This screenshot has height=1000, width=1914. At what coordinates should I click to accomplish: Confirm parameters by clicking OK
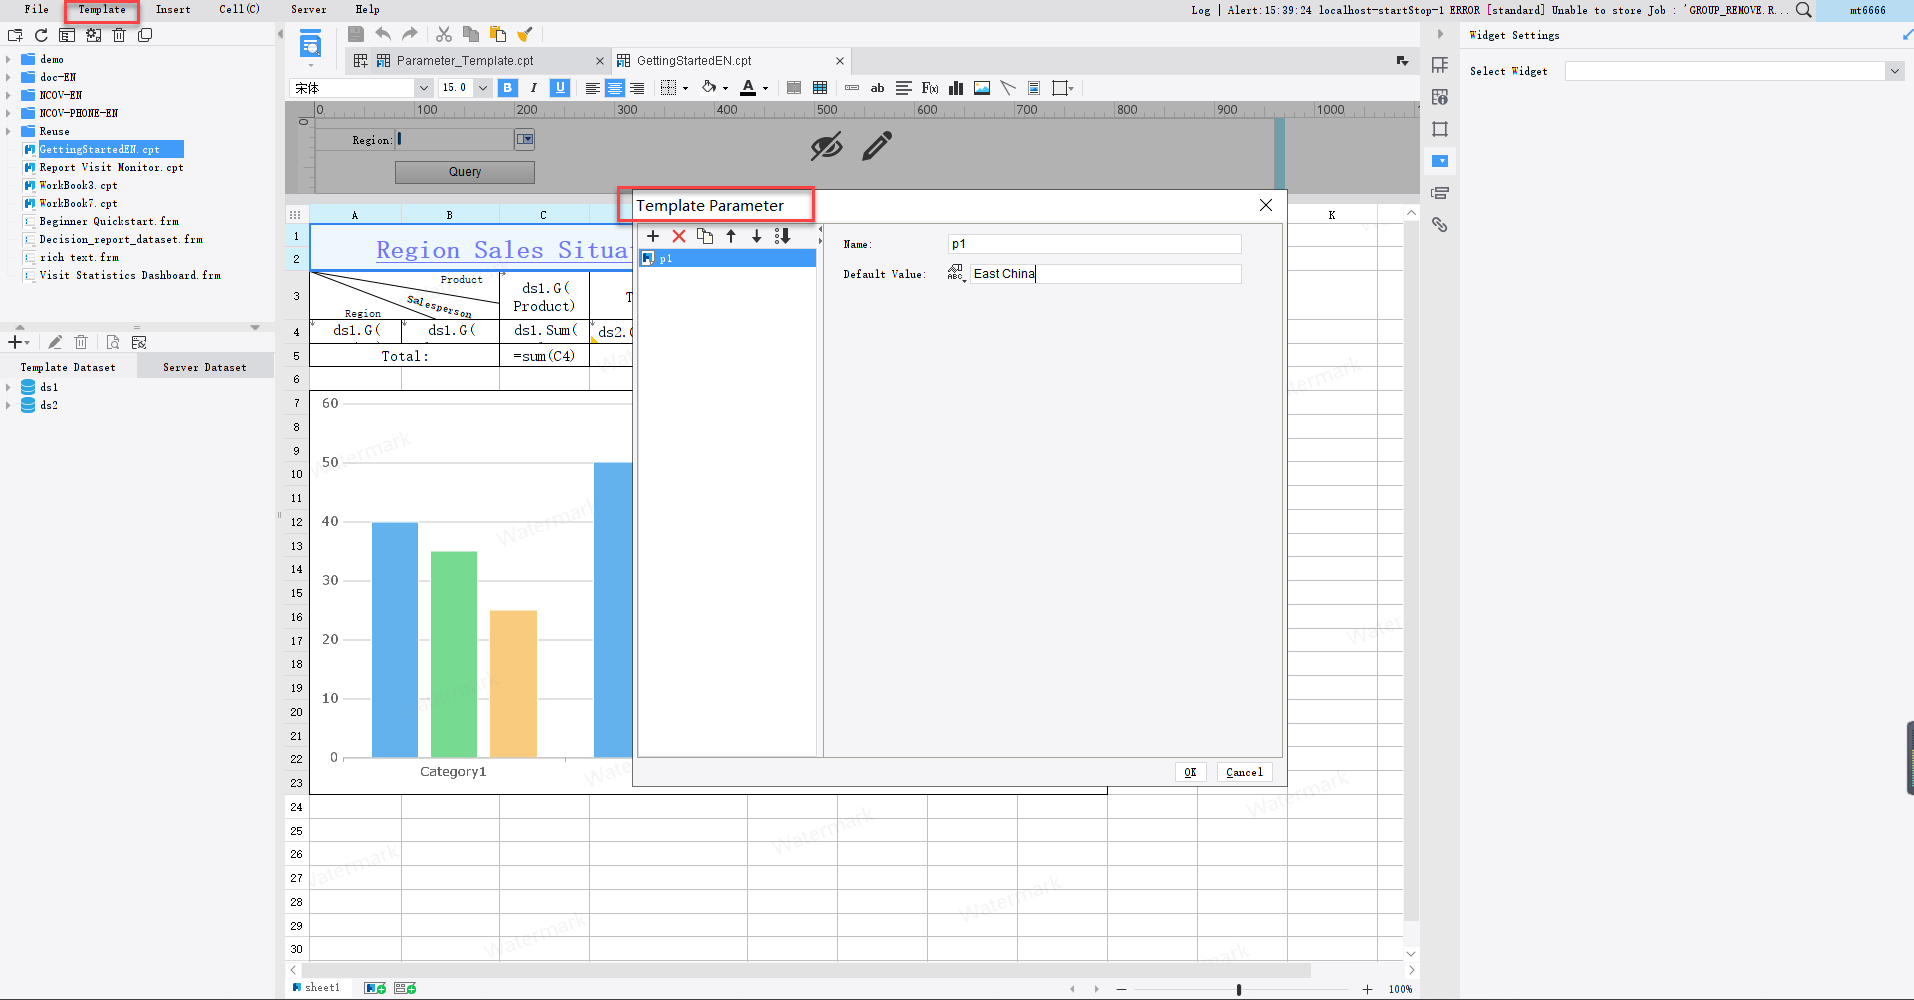pos(1190,771)
